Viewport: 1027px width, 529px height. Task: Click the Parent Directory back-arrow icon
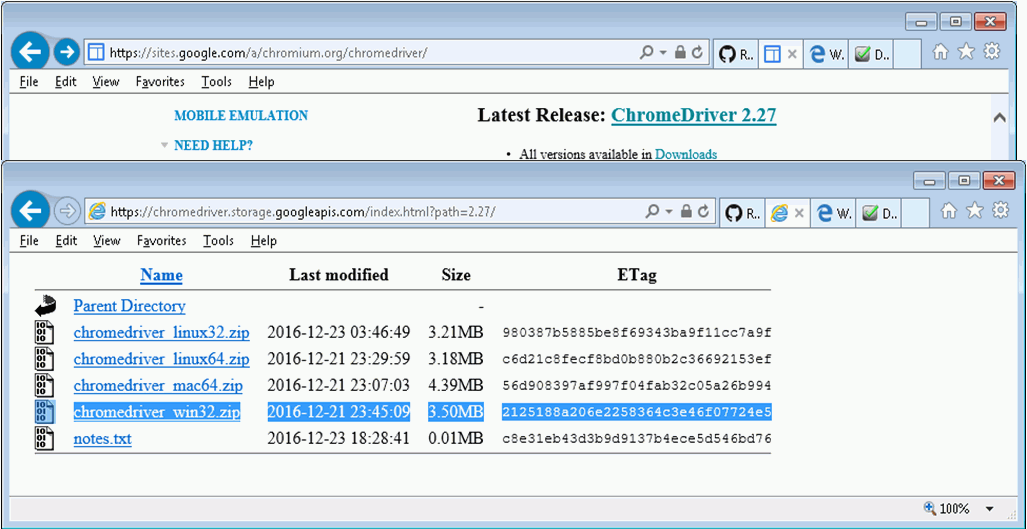(x=45, y=306)
